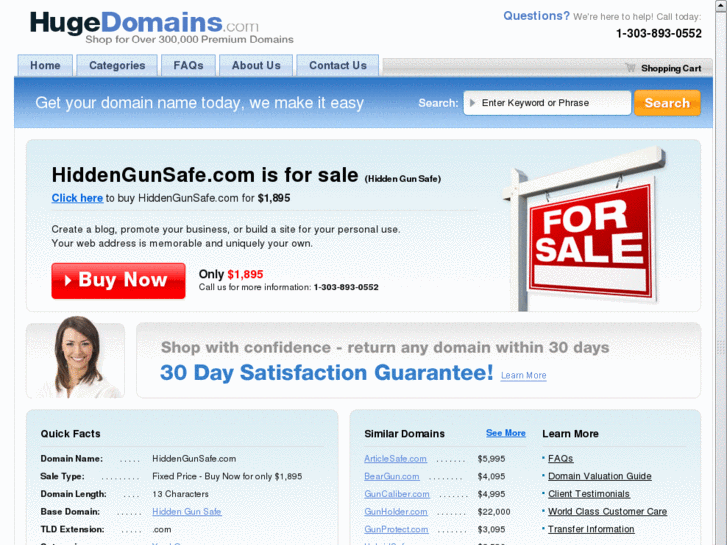Open the Shopping Cart link

click(x=670, y=68)
